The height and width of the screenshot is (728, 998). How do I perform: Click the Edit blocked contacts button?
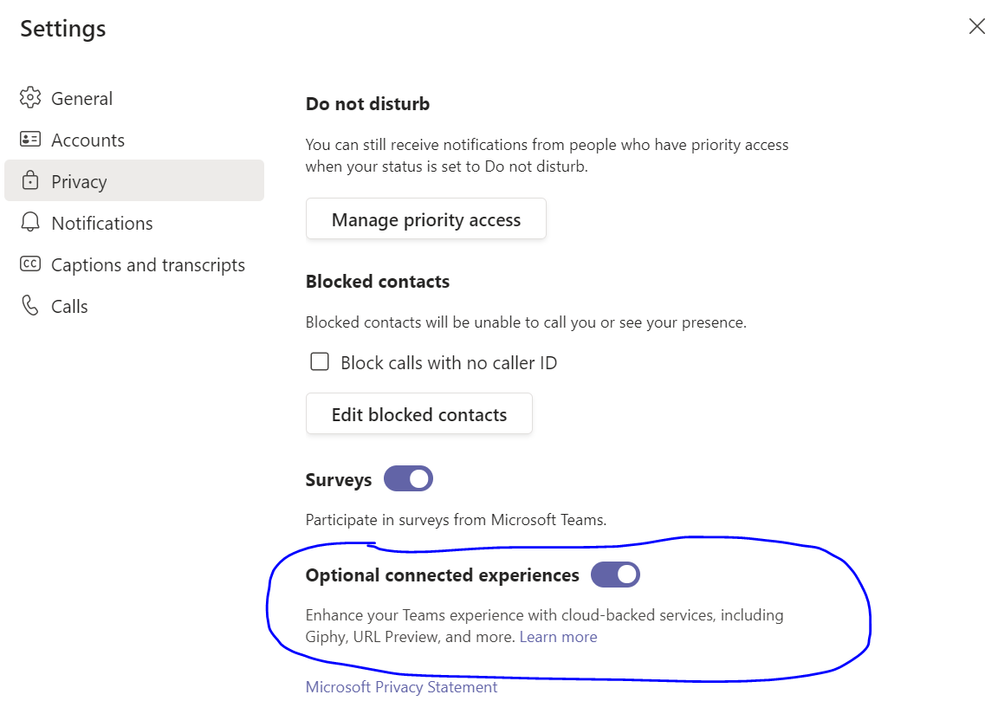pos(419,414)
